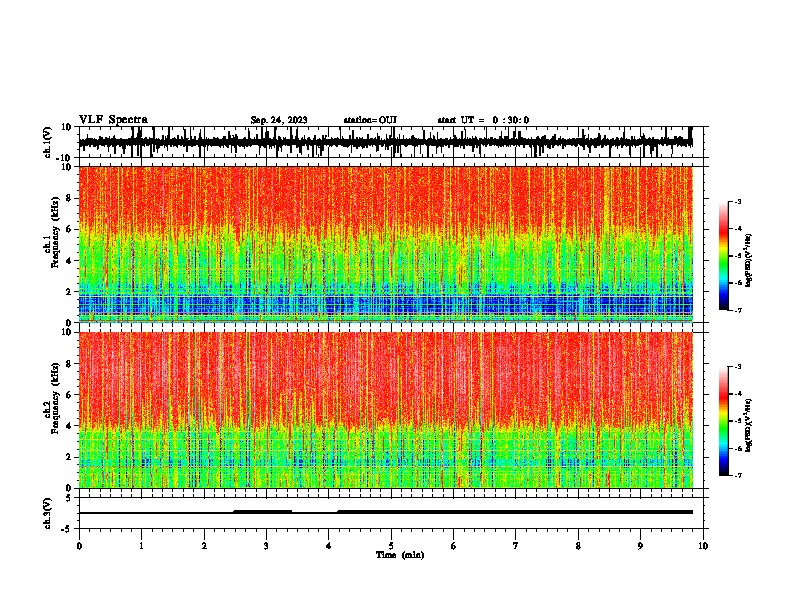Viewport: 792px width, 612px height.
Task: Click time axis tick label "6"
Action: (454, 546)
